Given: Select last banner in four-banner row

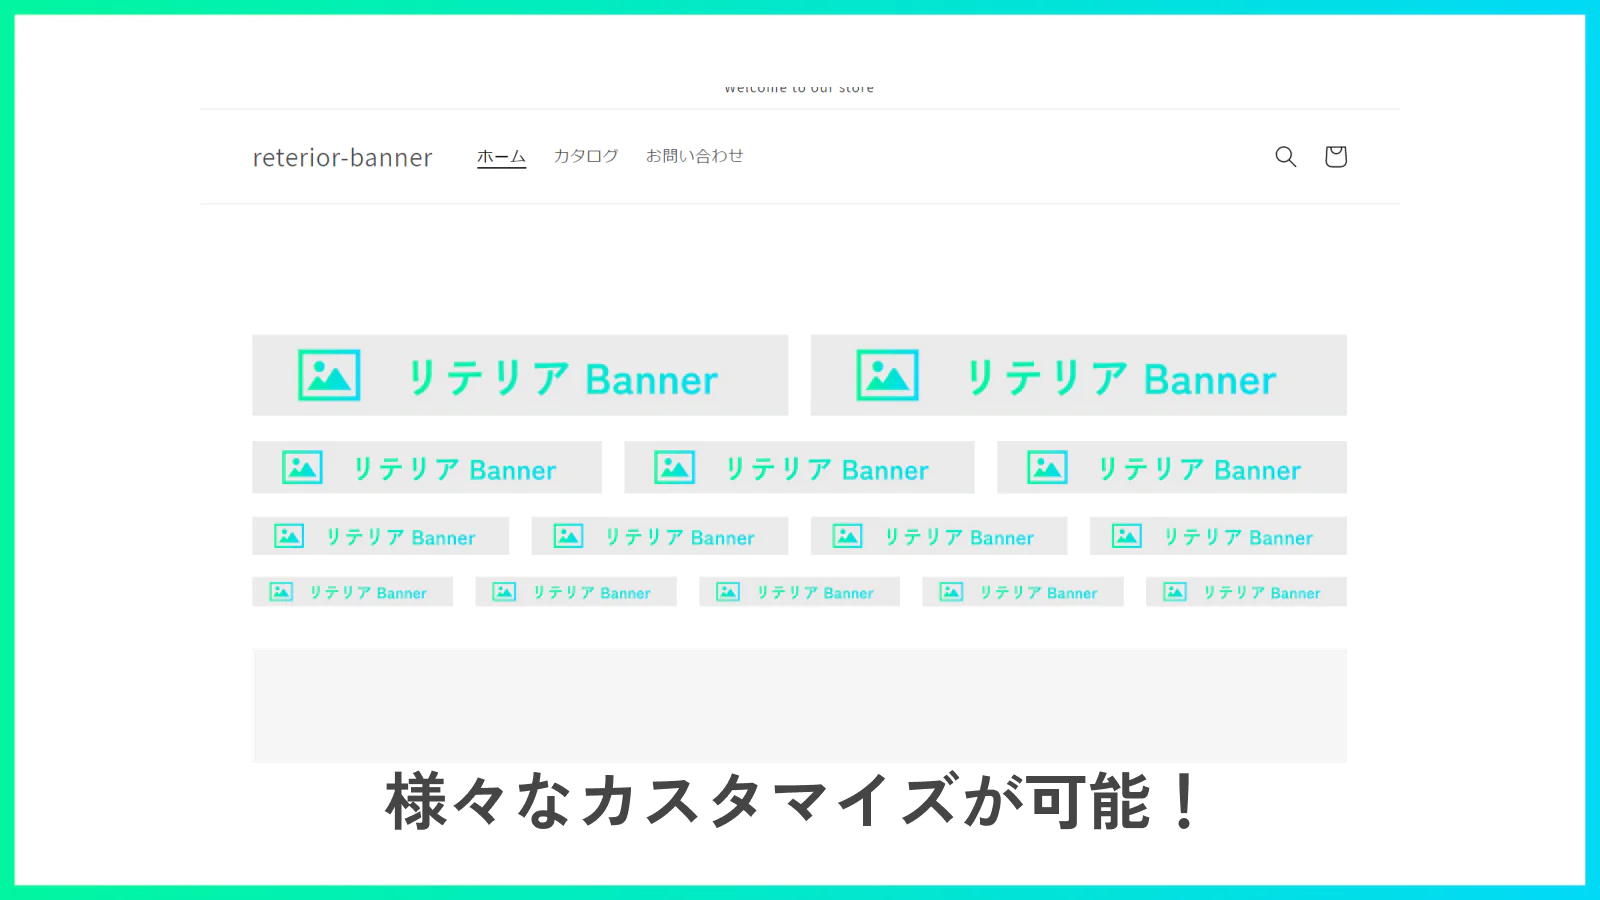Looking at the screenshot, I should click(x=1218, y=536).
